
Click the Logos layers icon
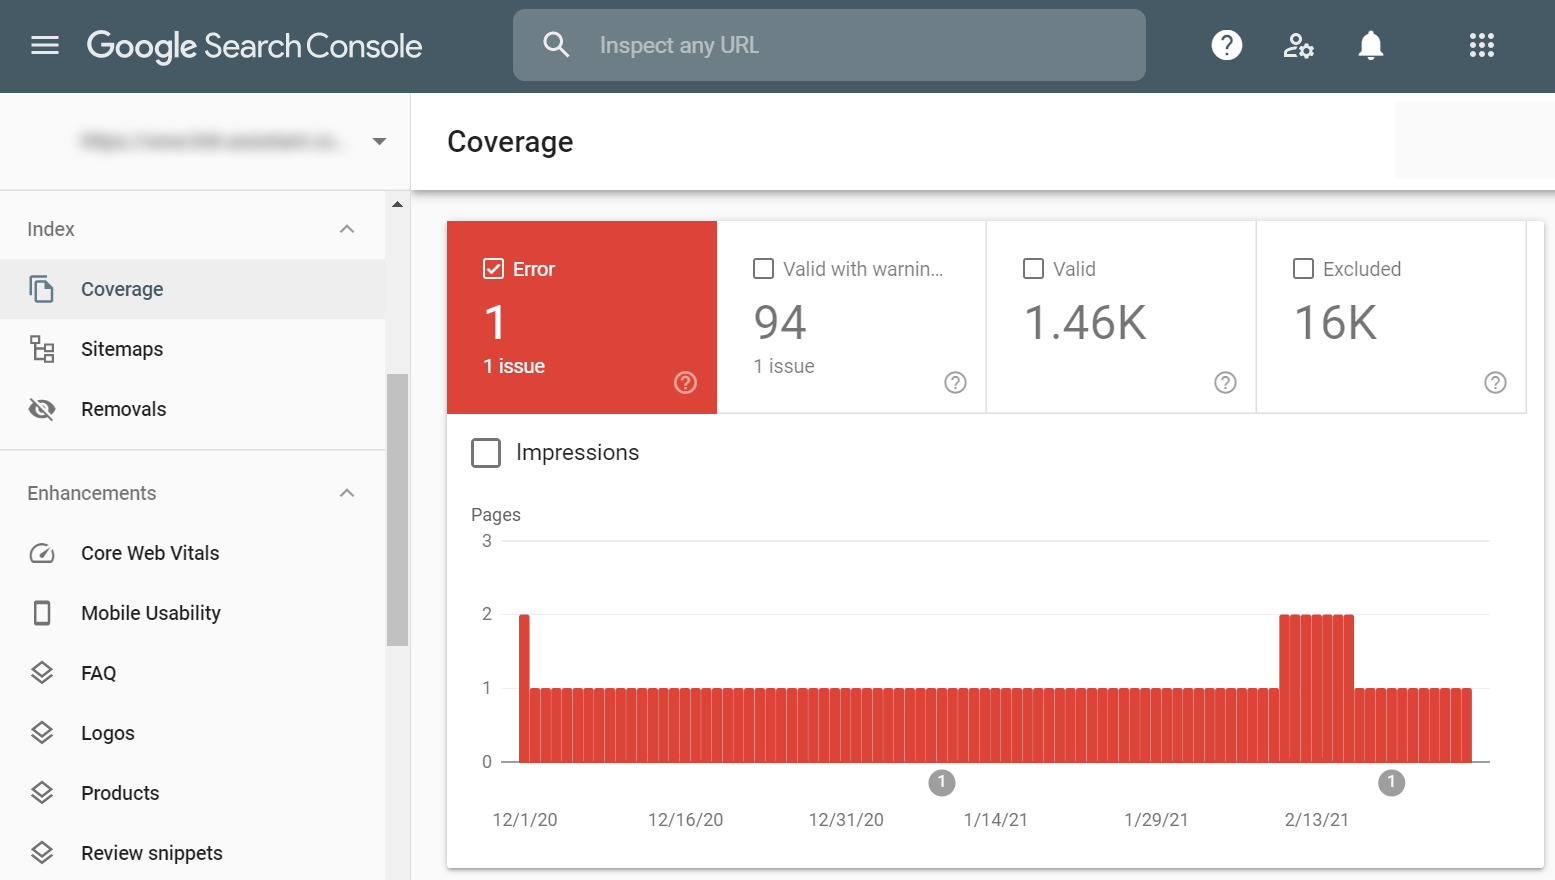[x=42, y=733]
